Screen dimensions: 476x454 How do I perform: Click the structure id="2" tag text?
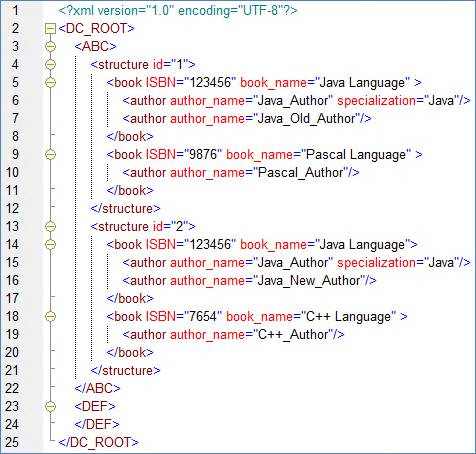[143, 226]
